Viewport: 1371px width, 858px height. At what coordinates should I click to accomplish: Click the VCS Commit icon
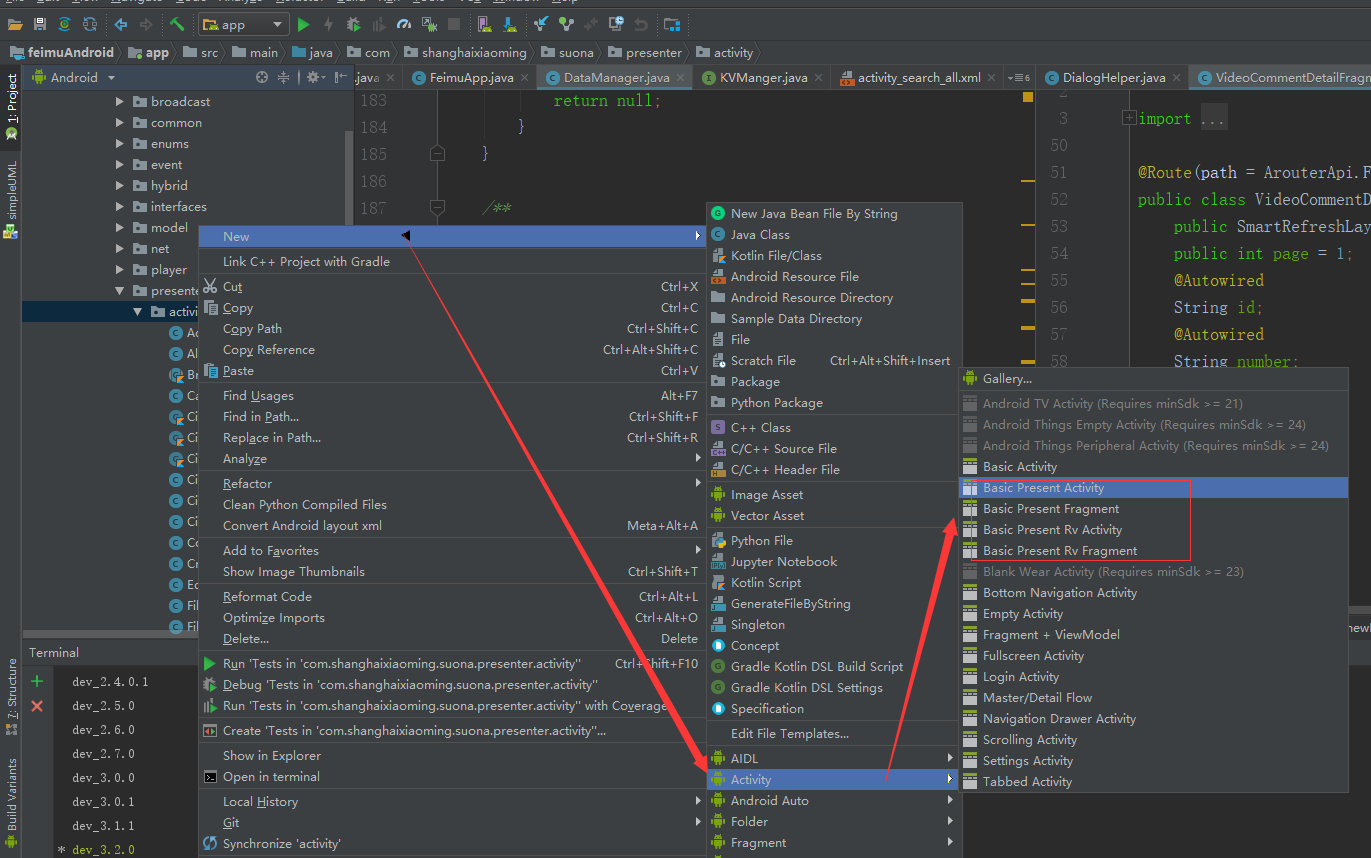(566, 24)
